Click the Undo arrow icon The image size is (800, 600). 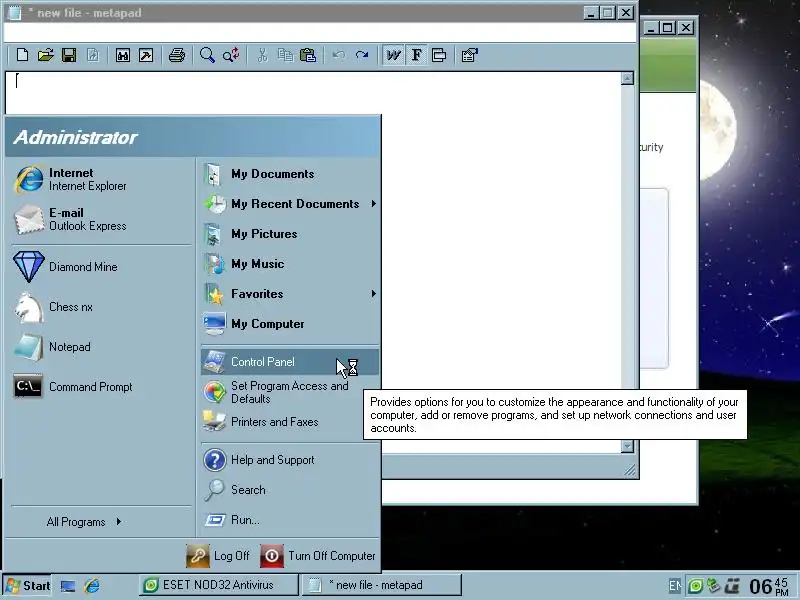(x=339, y=55)
